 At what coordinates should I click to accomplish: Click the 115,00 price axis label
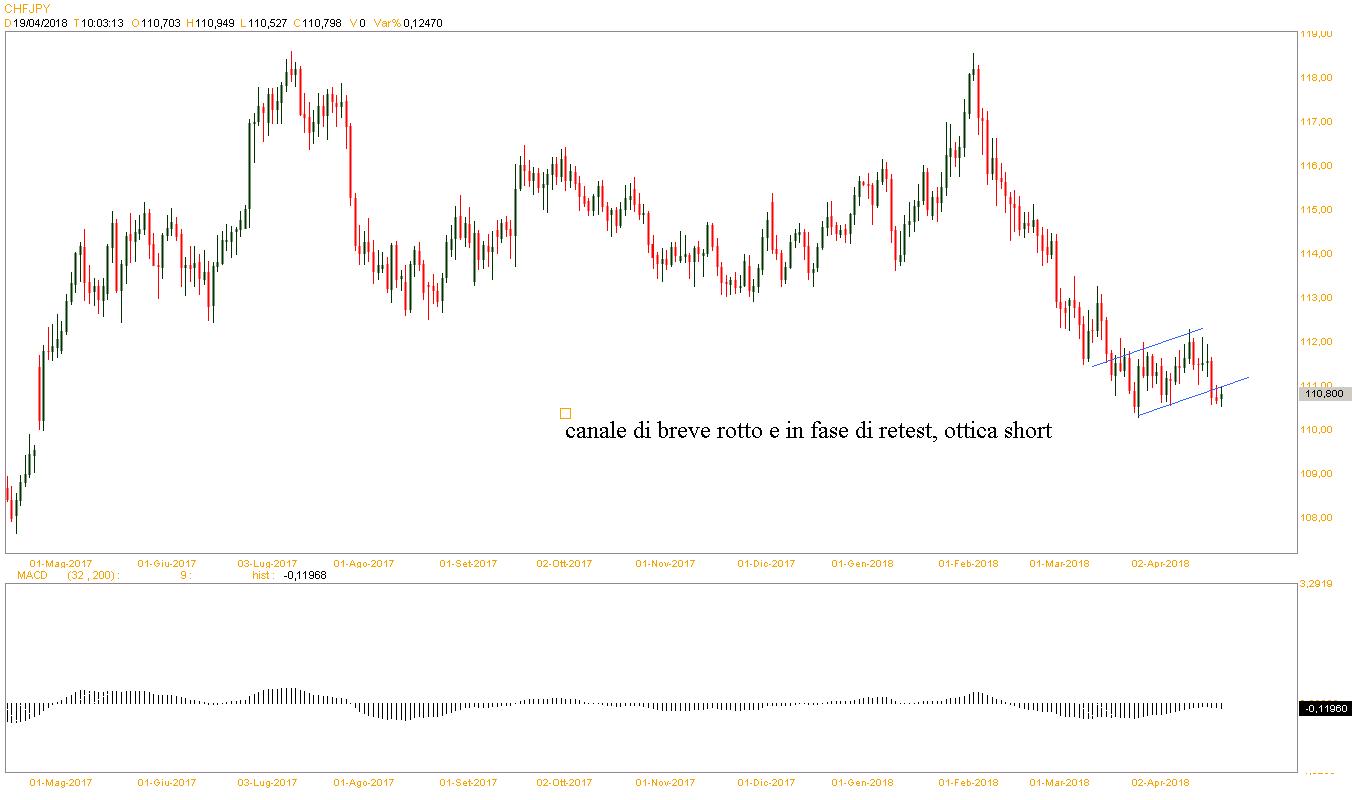[x=1317, y=210]
